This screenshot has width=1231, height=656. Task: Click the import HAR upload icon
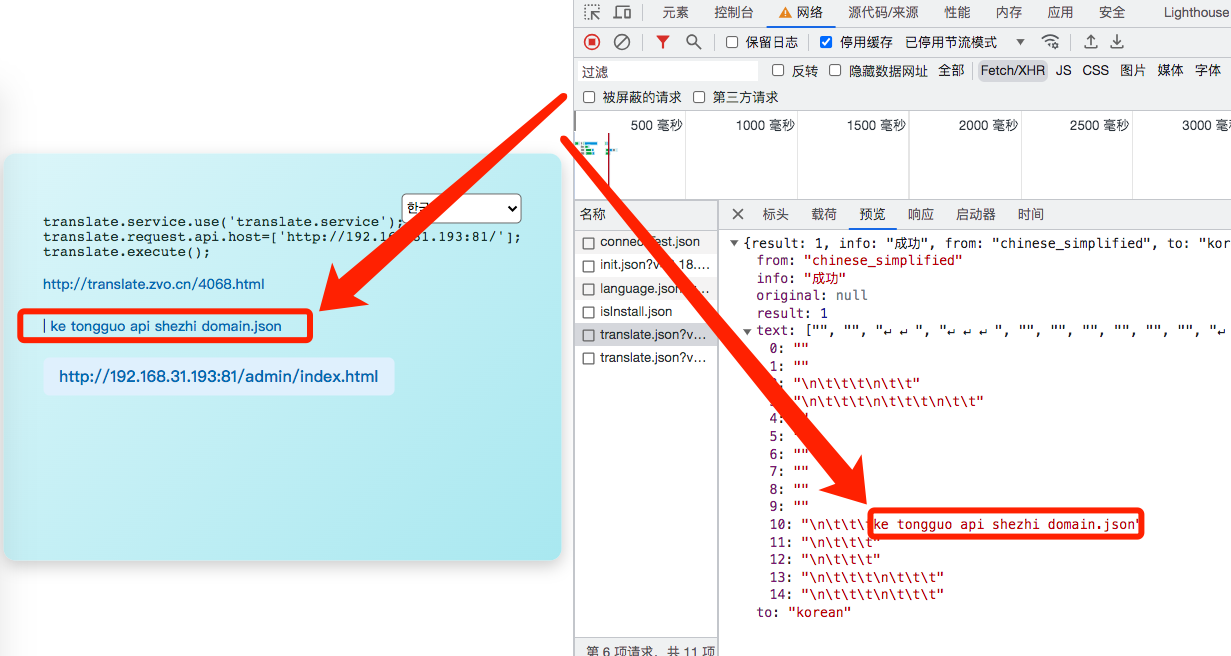(1091, 42)
